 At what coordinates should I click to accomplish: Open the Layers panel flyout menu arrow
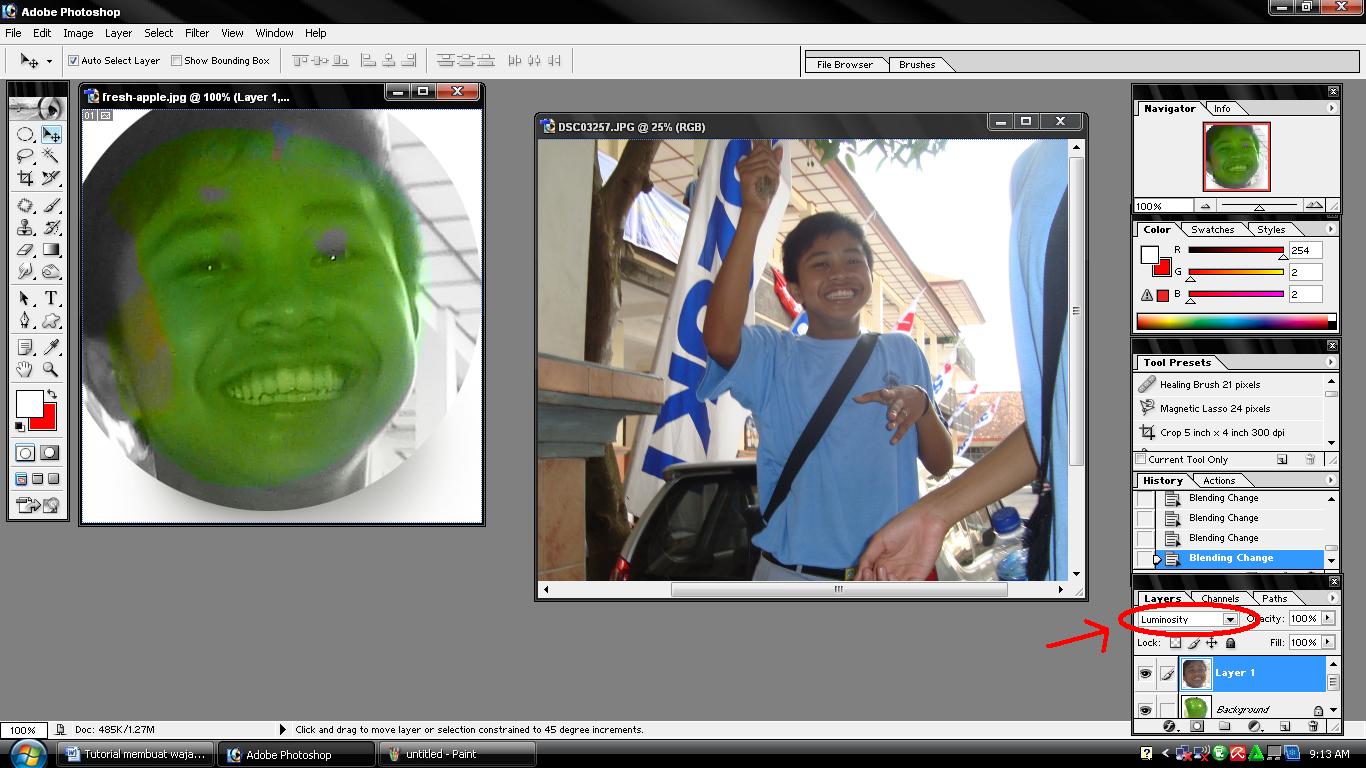click(1331, 598)
